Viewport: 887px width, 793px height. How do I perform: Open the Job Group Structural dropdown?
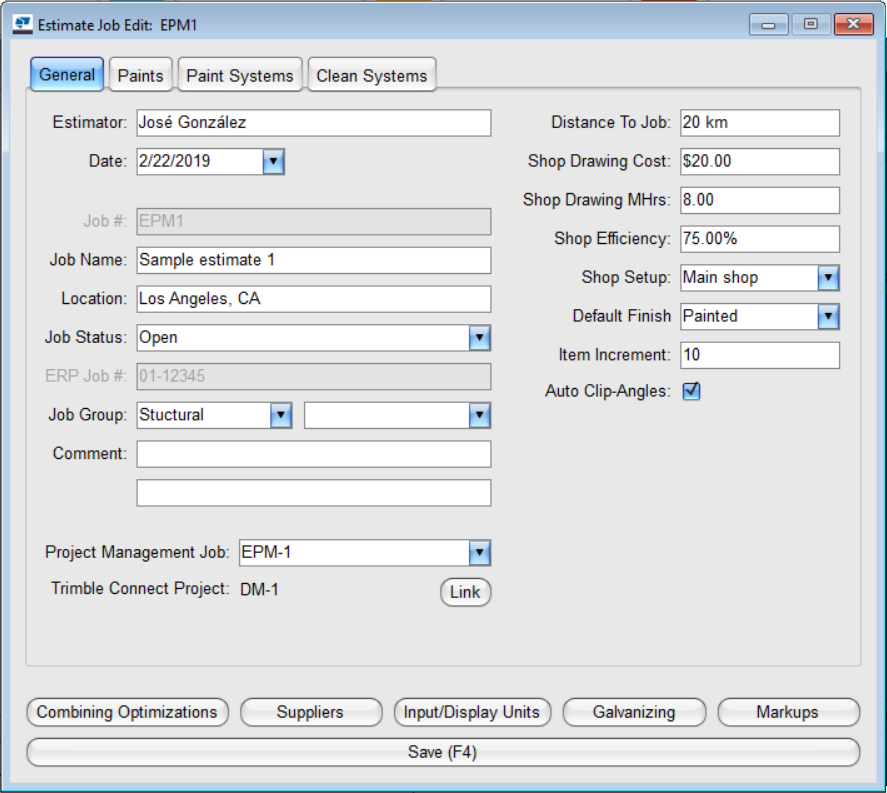tap(281, 415)
